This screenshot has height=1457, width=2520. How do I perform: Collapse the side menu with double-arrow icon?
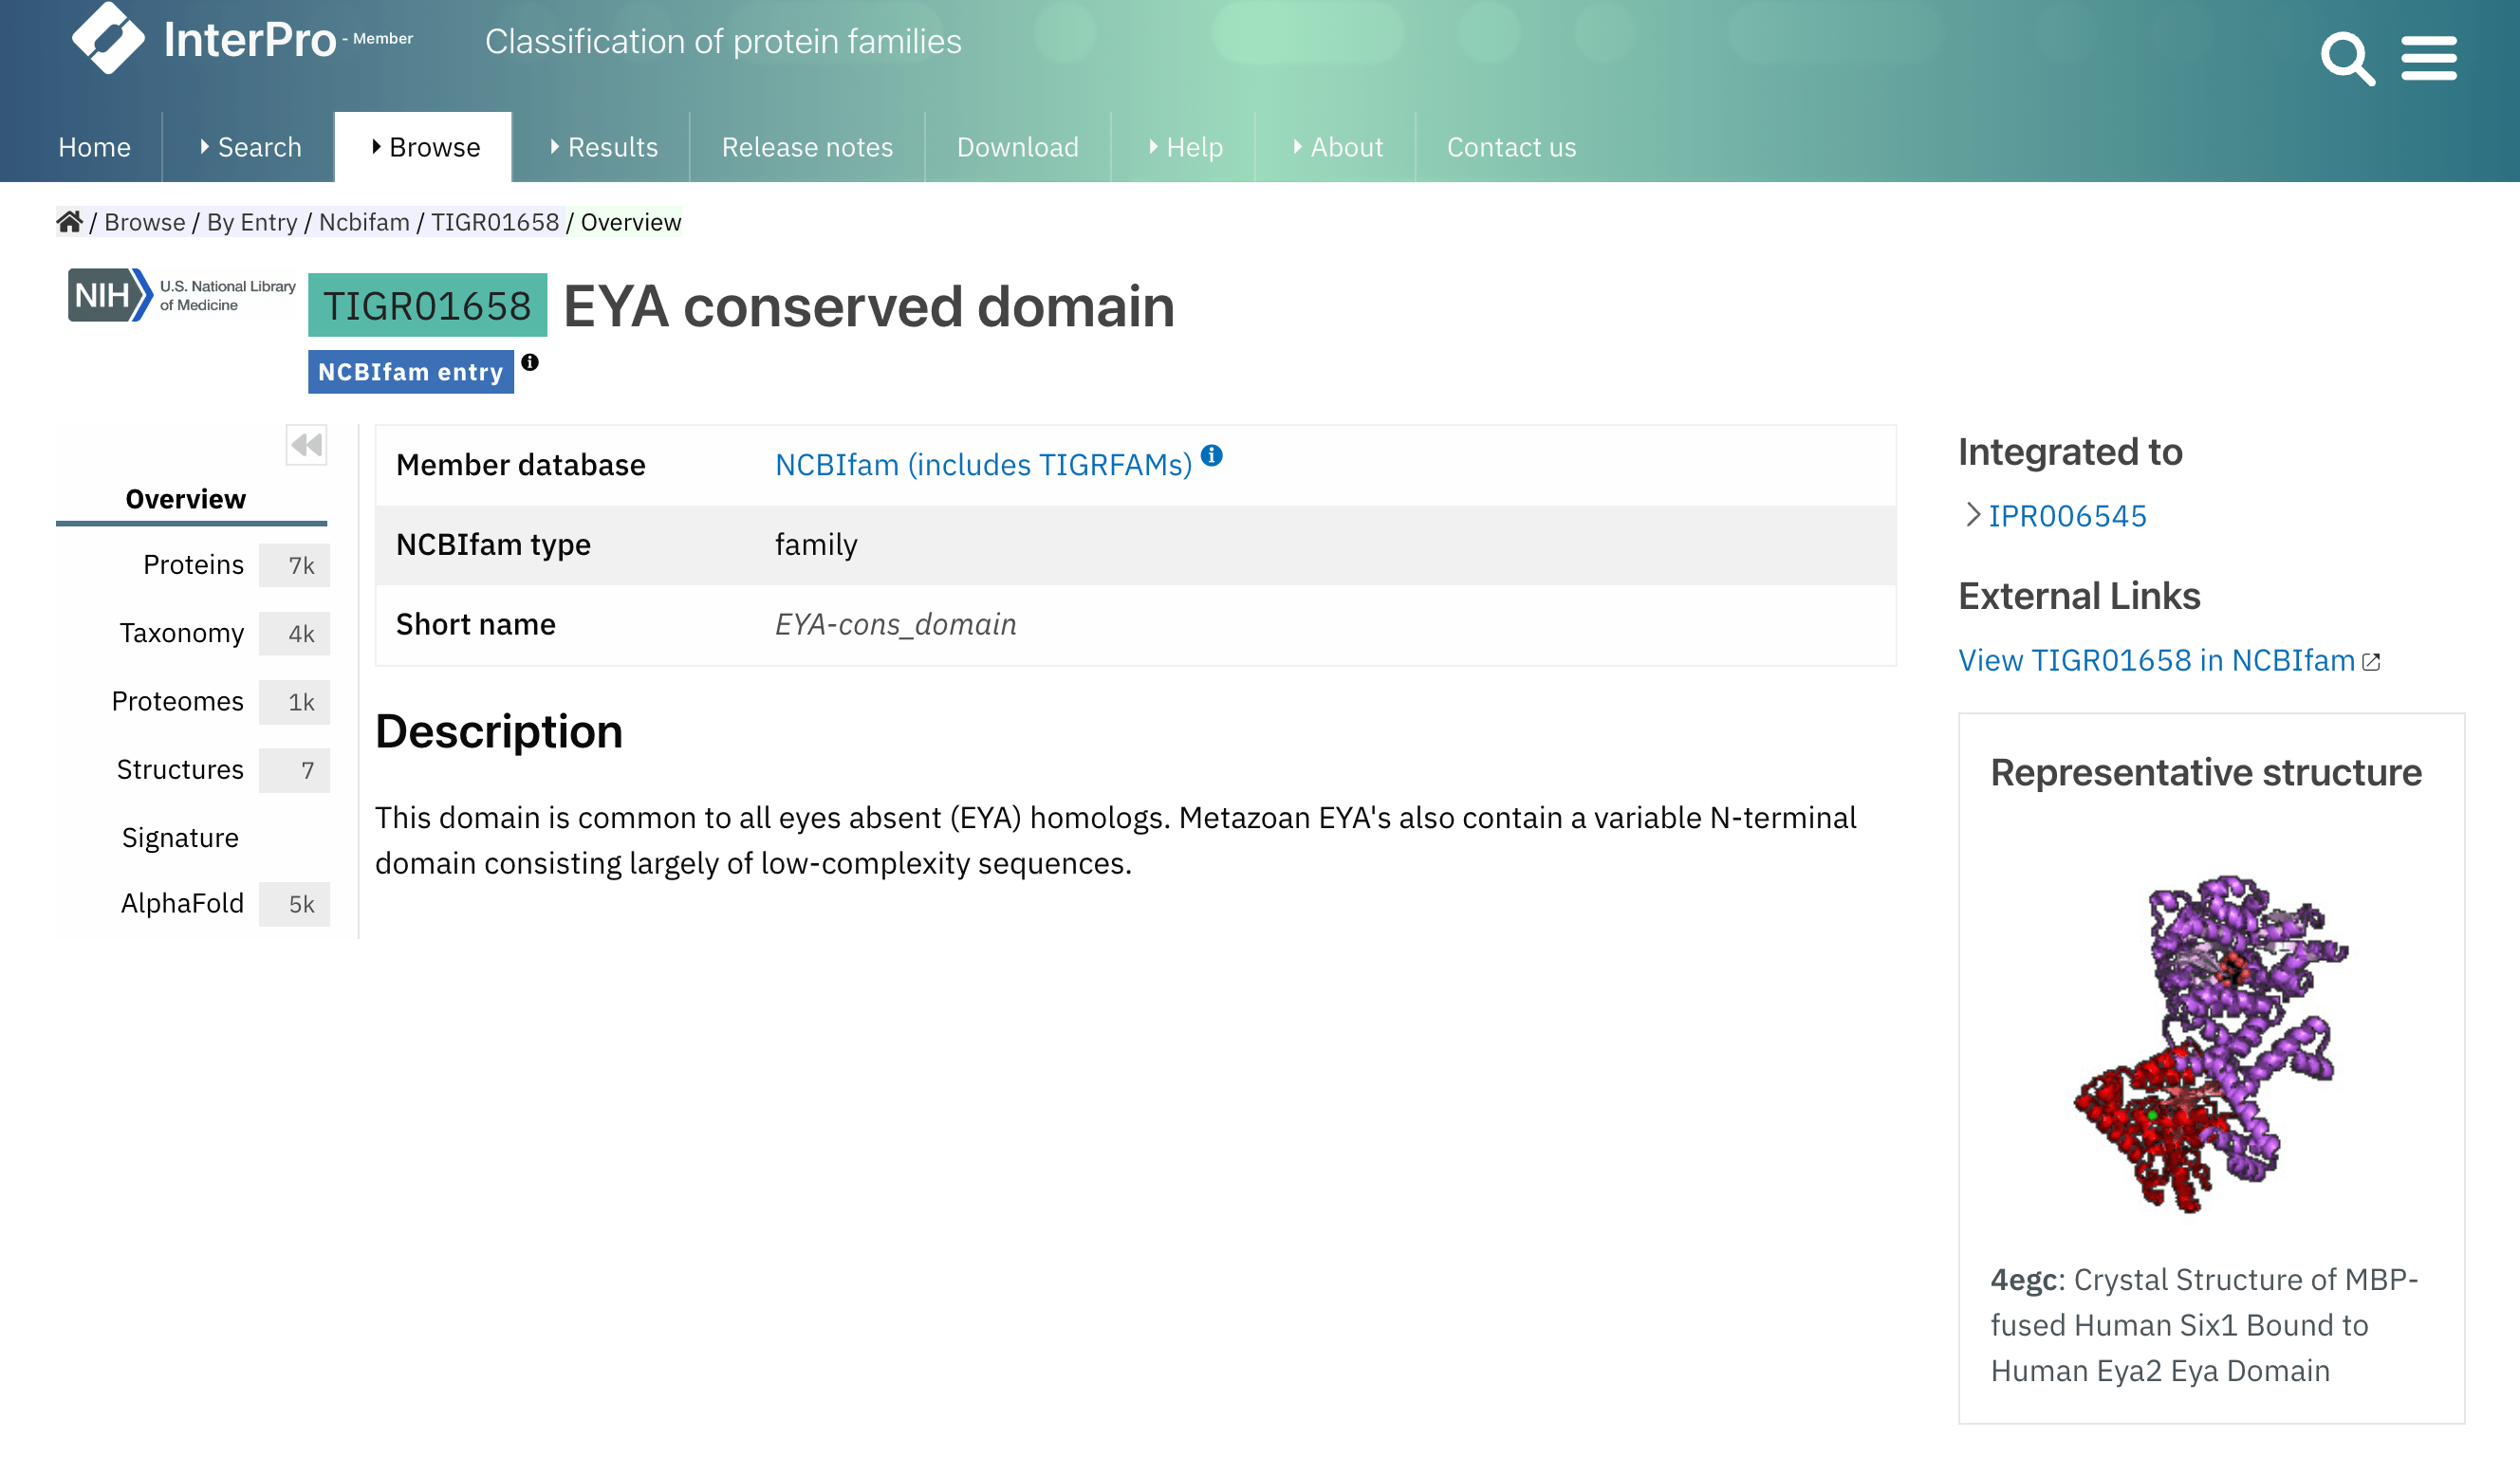click(x=307, y=445)
